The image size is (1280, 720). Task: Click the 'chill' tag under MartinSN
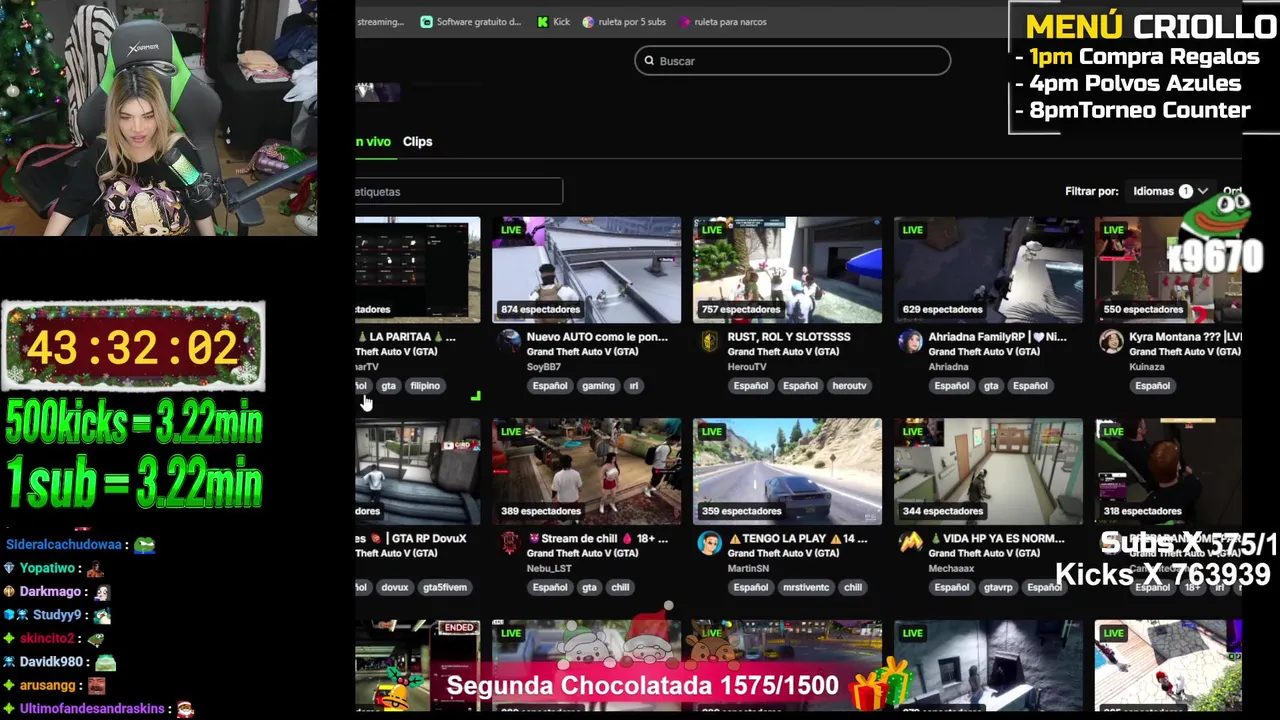point(852,588)
